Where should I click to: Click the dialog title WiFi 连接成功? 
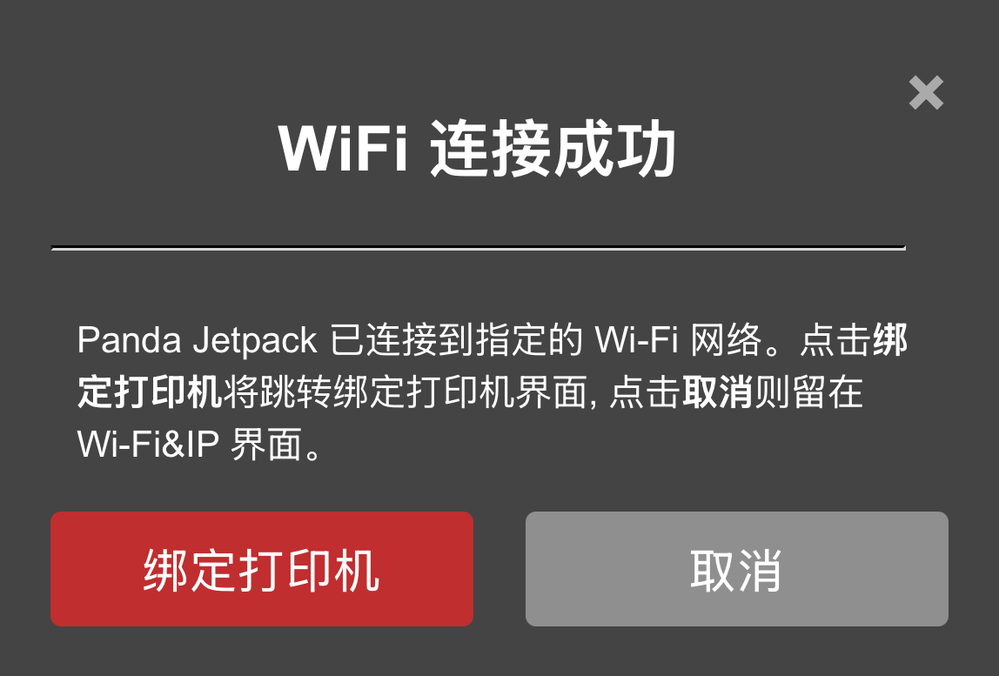pos(477,150)
